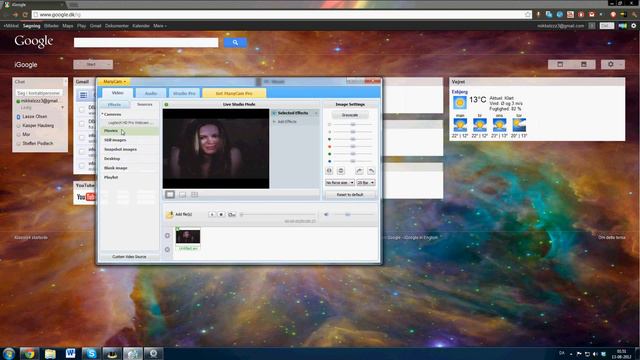The height and width of the screenshot is (360, 640).
Task: Open the iGoogle Start dropdown button
Action: 93,64
